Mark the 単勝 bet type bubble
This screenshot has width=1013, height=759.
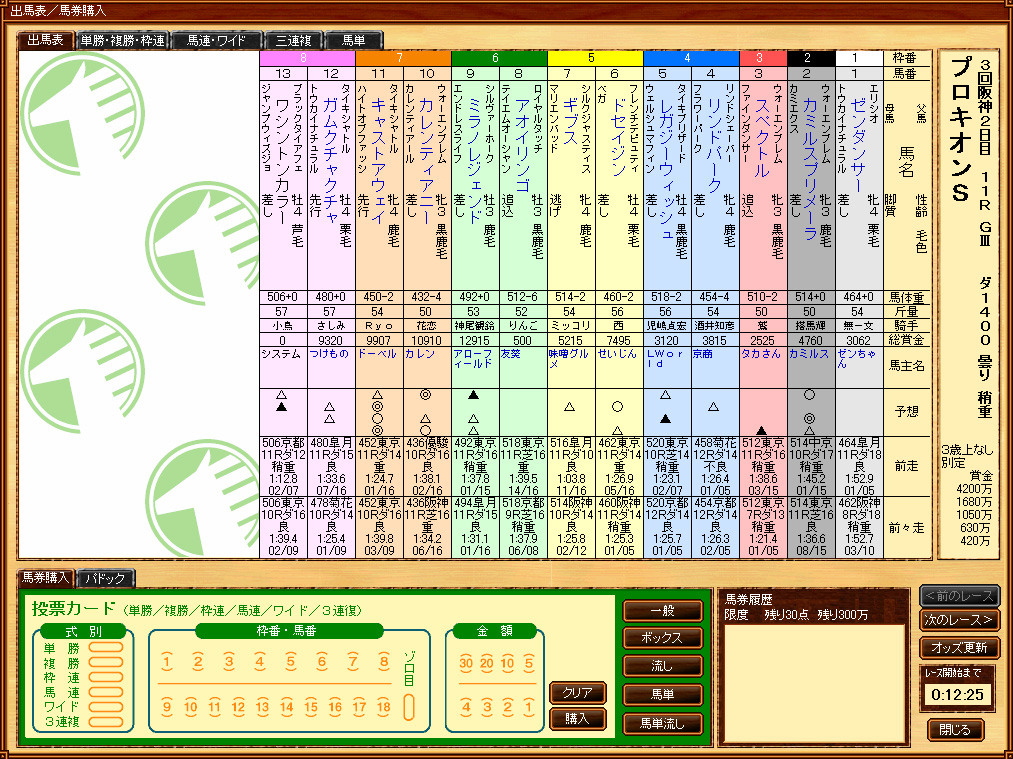click(106, 647)
